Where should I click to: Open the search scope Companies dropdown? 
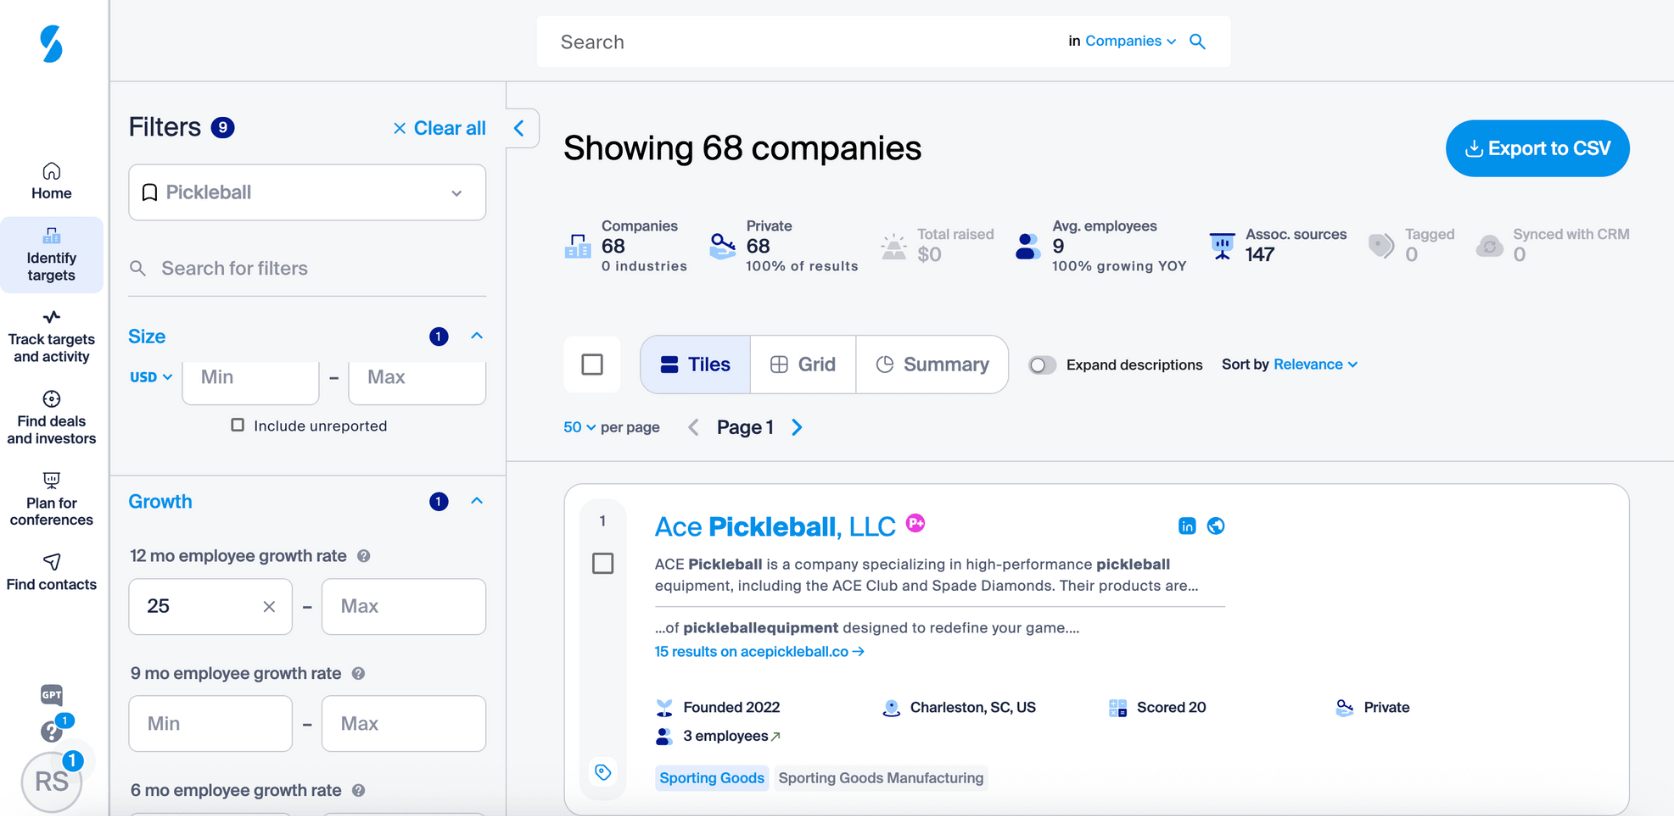1131,41
